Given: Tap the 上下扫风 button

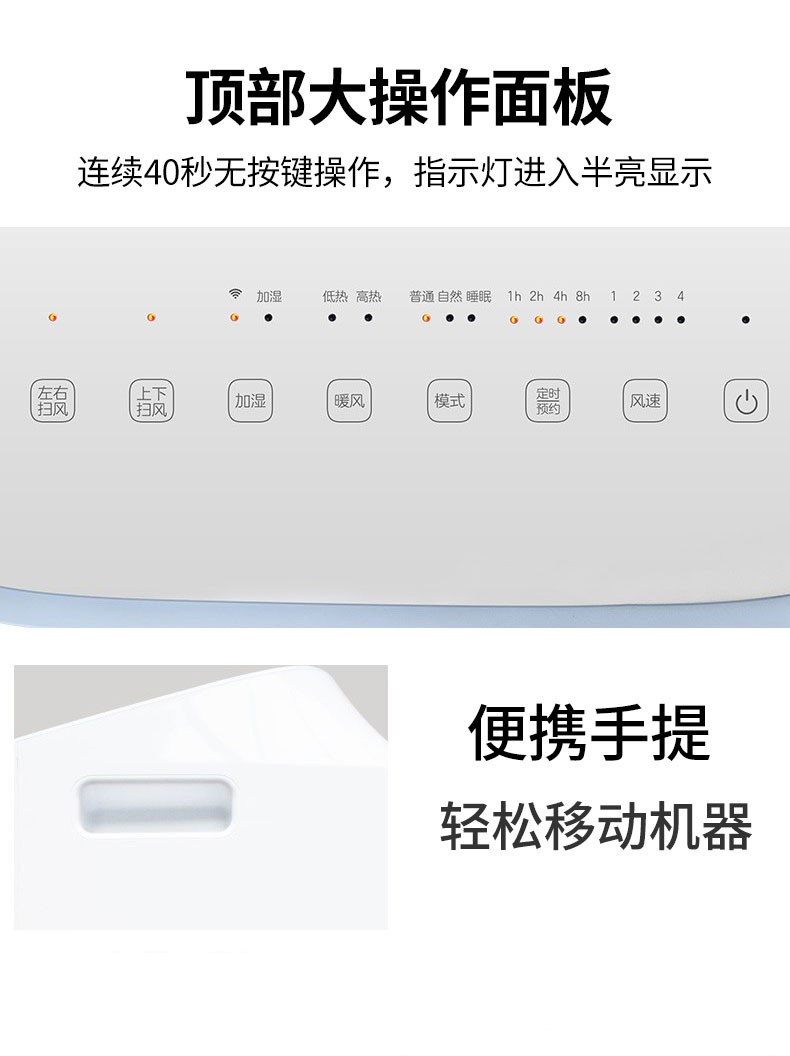Looking at the screenshot, I should click(x=152, y=401).
